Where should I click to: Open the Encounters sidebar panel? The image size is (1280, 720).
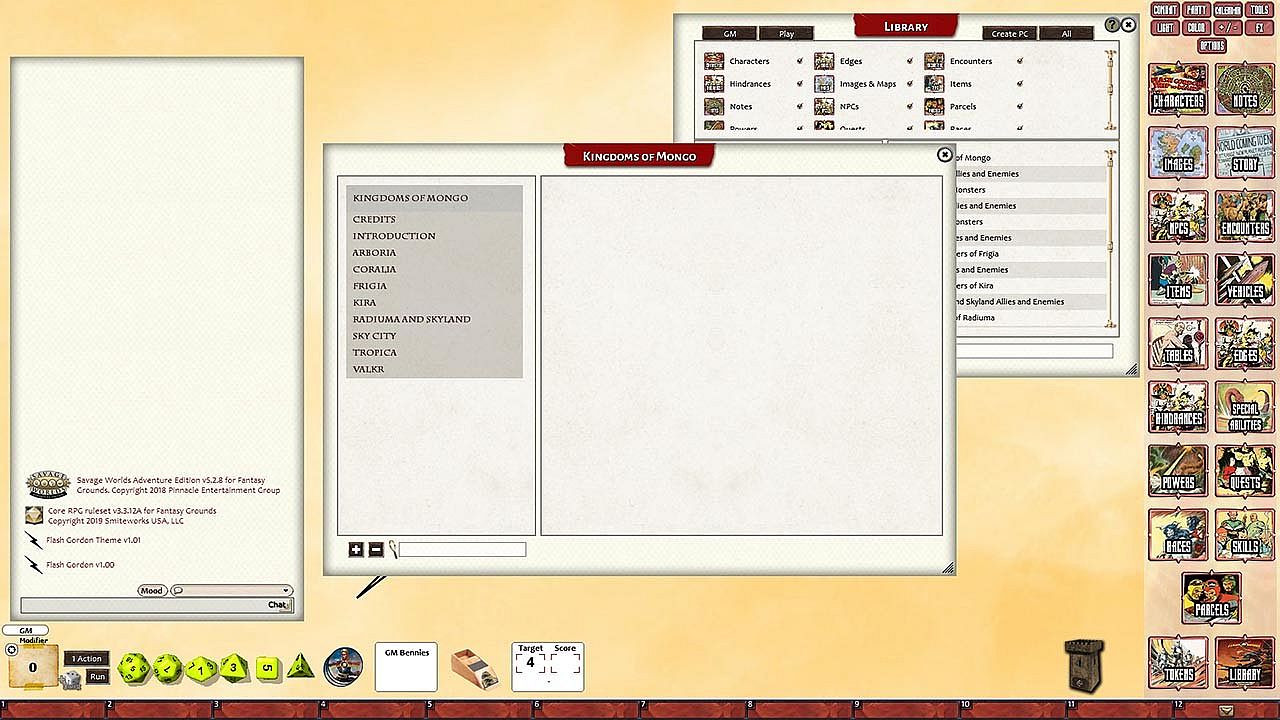click(x=1245, y=217)
